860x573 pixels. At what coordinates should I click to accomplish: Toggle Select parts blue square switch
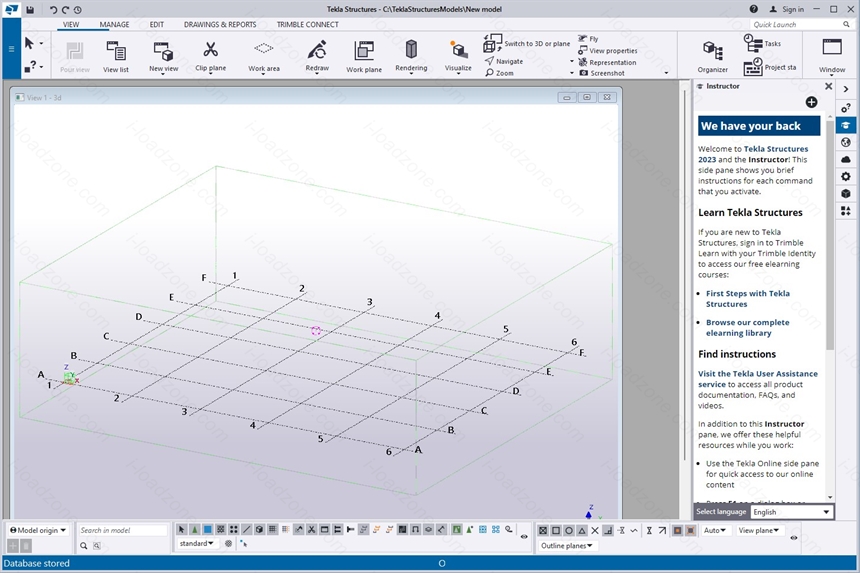(208, 530)
